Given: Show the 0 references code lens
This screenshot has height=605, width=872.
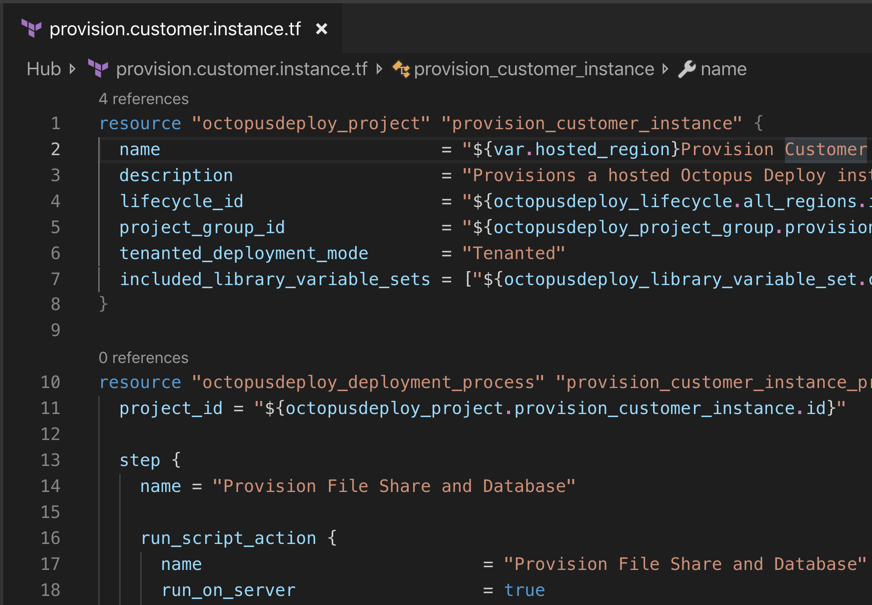Looking at the screenshot, I should [143, 358].
